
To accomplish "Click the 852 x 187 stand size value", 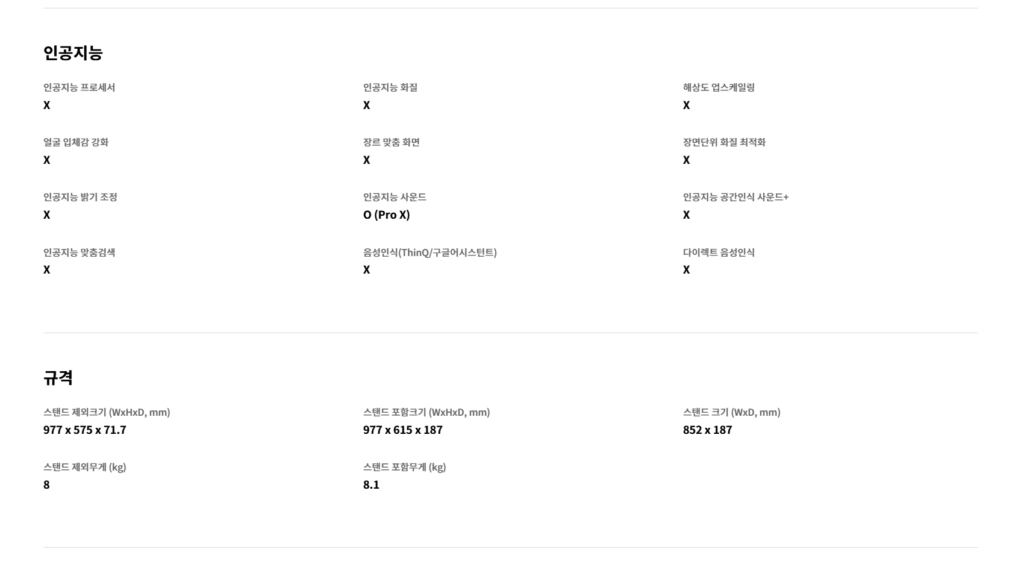I will [x=708, y=430].
